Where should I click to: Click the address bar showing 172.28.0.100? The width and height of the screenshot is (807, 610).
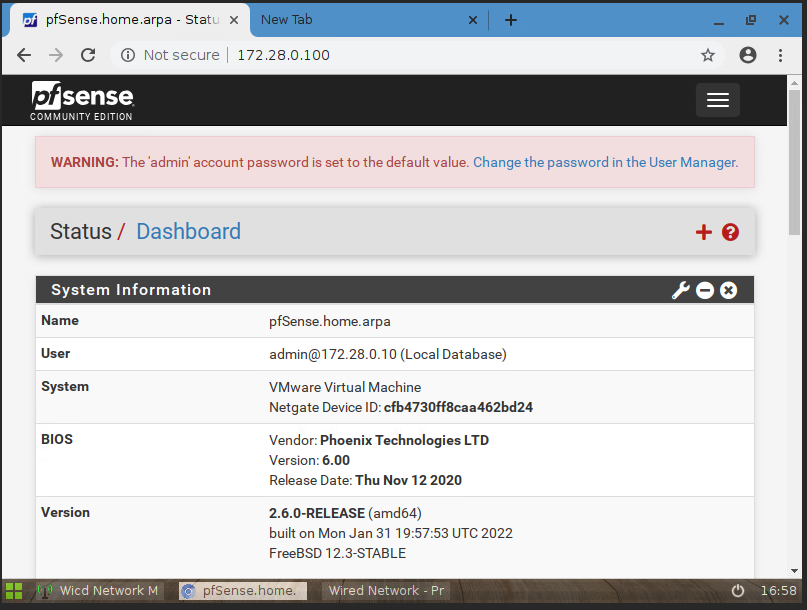[400, 55]
